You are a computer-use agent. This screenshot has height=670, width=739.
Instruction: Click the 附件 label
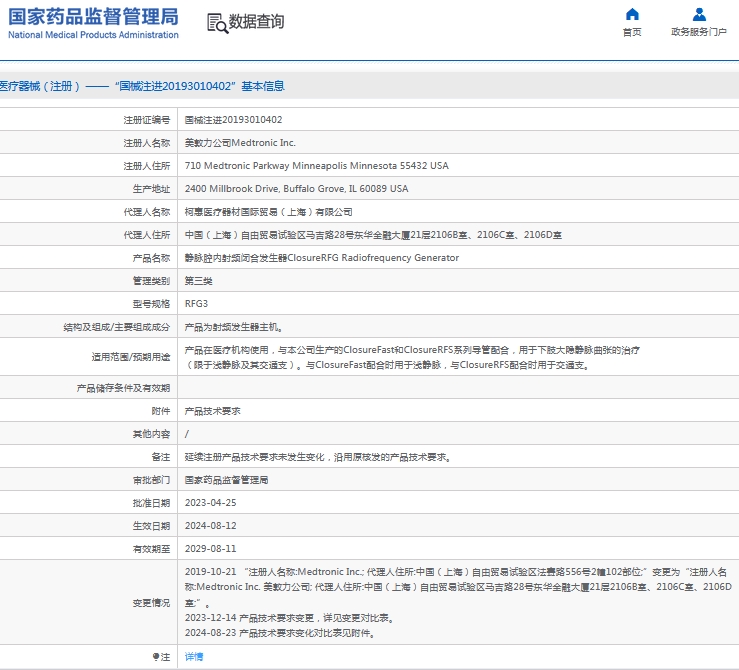tap(161, 411)
